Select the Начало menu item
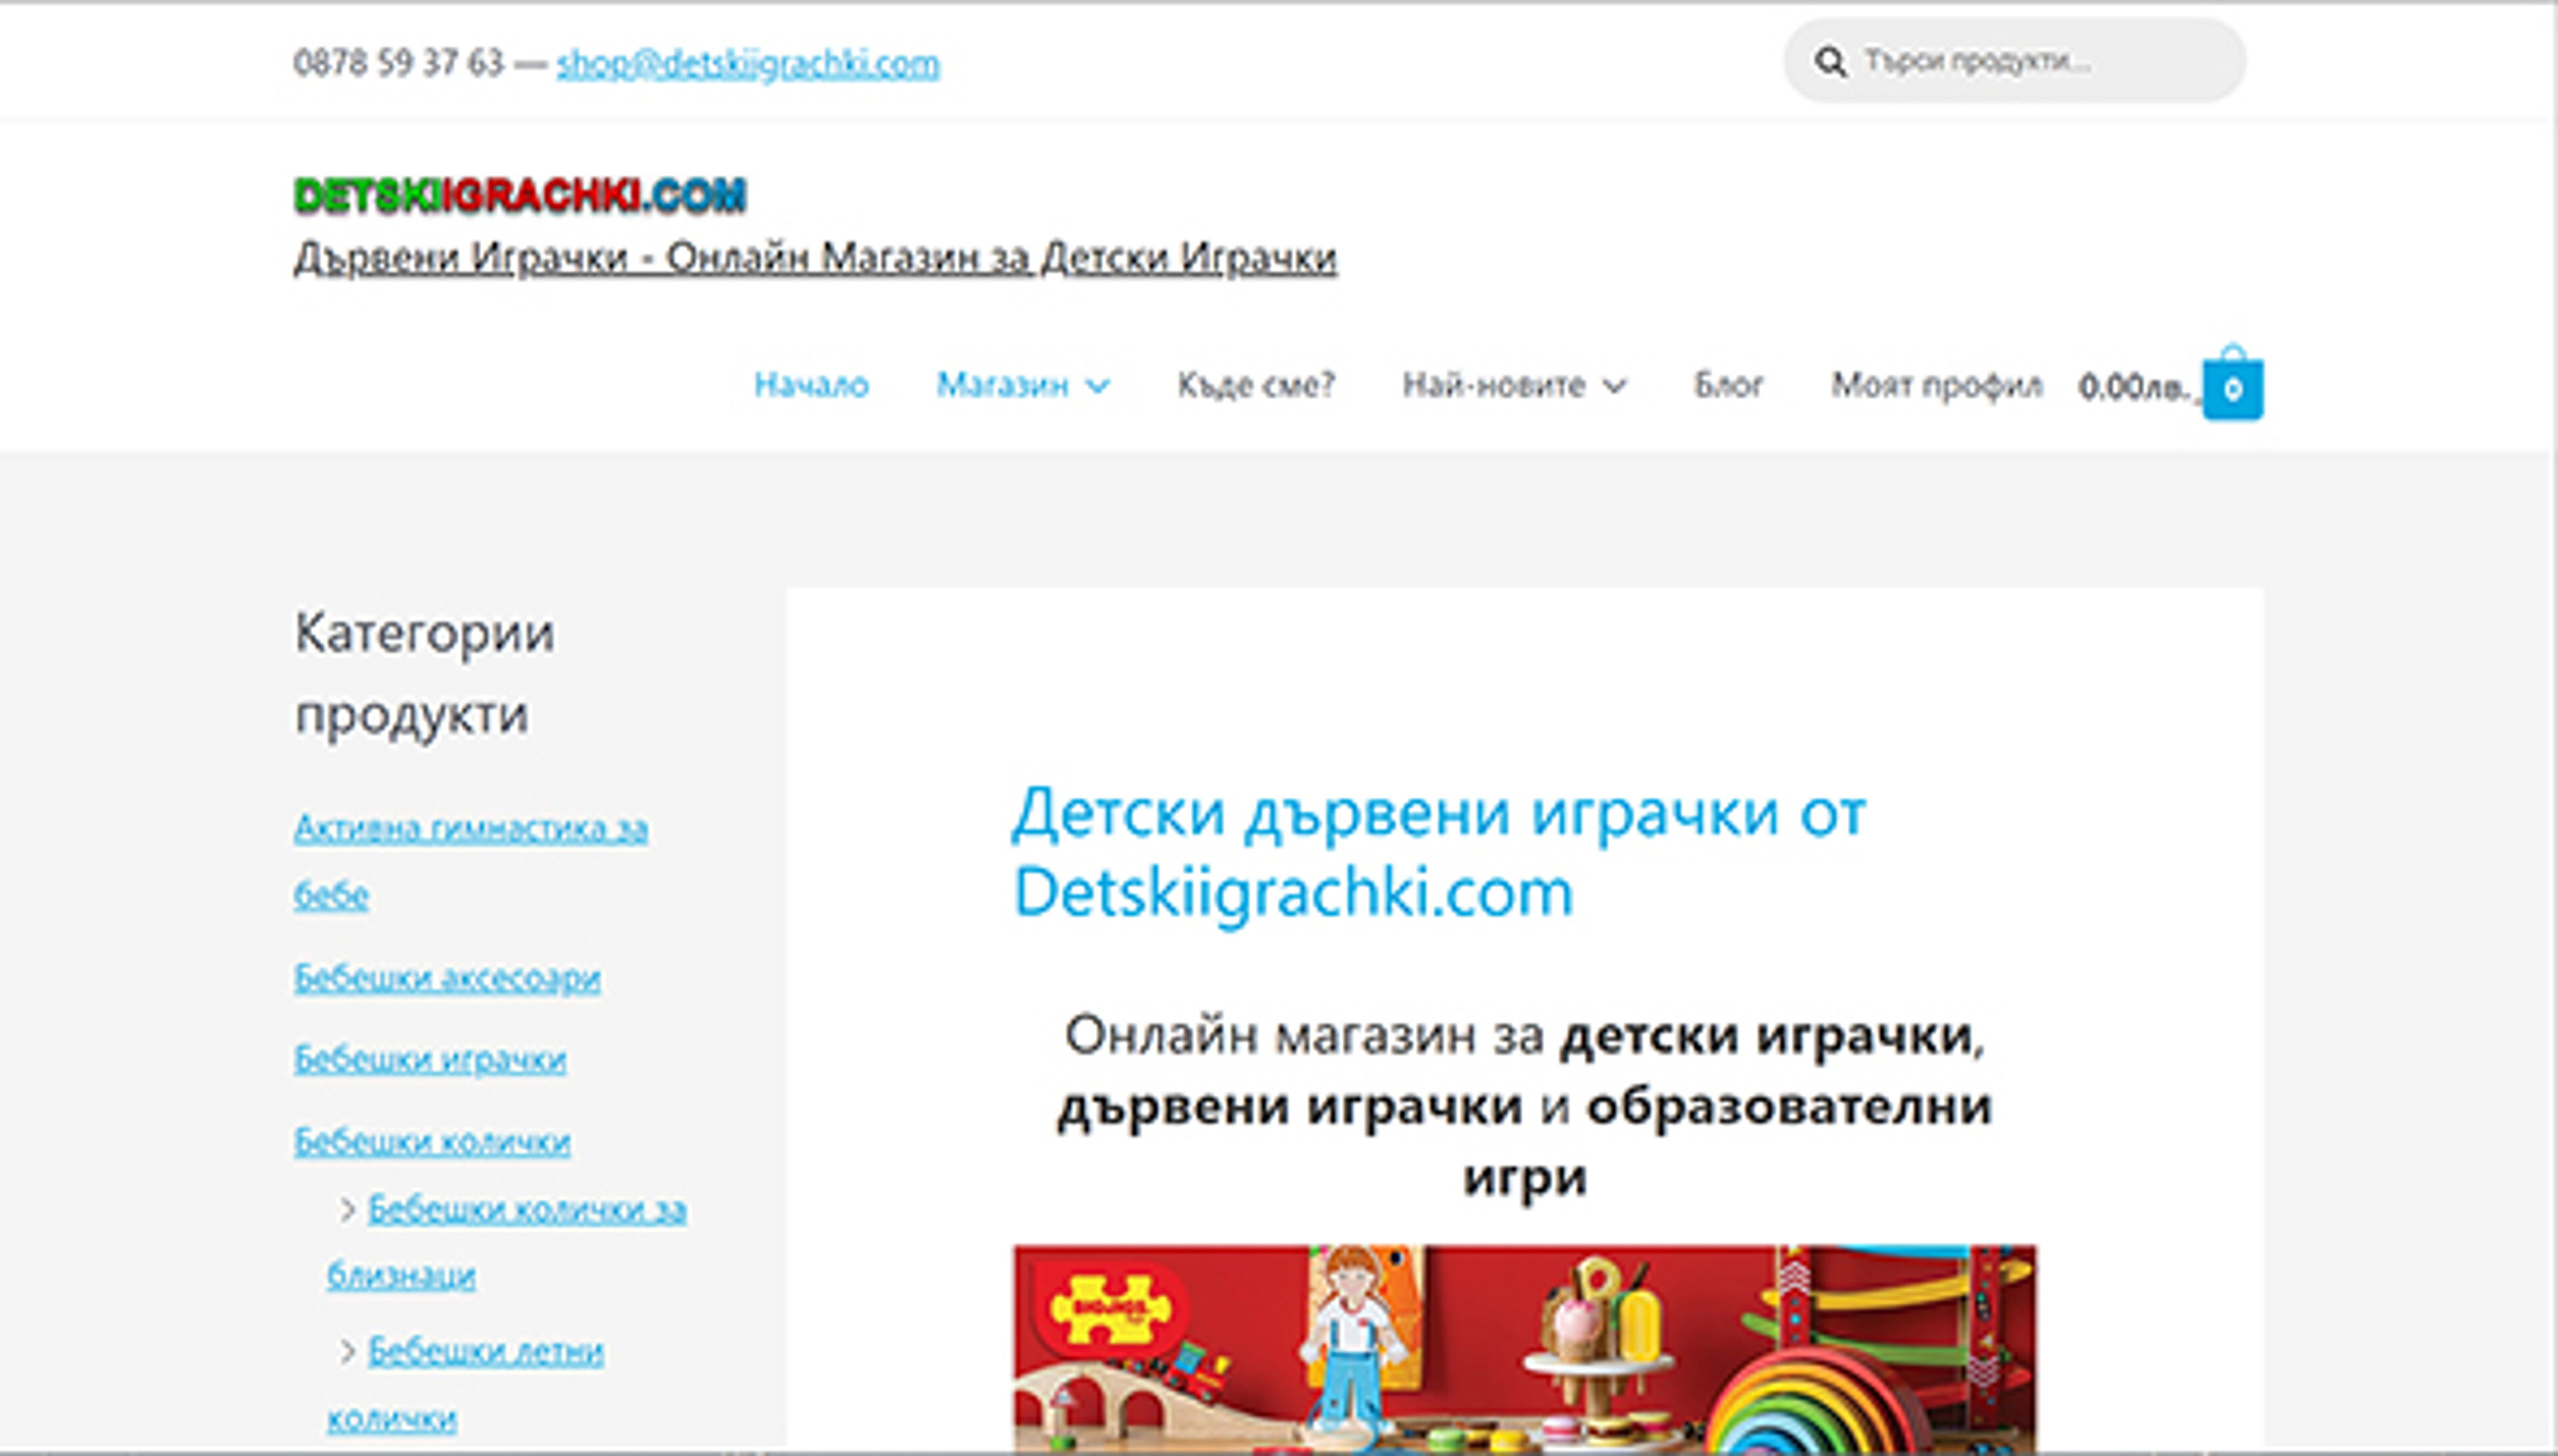The image size is (2558, 1456). (x=813, y=384)
